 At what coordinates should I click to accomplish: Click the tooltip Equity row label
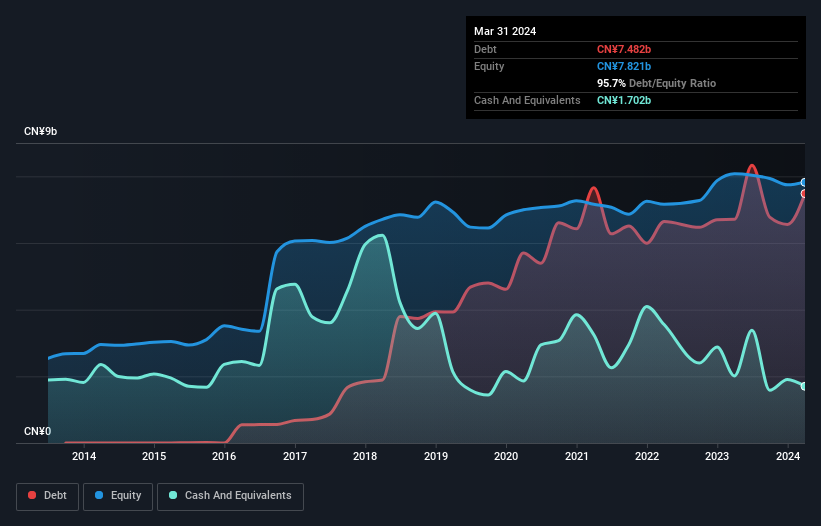click(x=489, y=66)
